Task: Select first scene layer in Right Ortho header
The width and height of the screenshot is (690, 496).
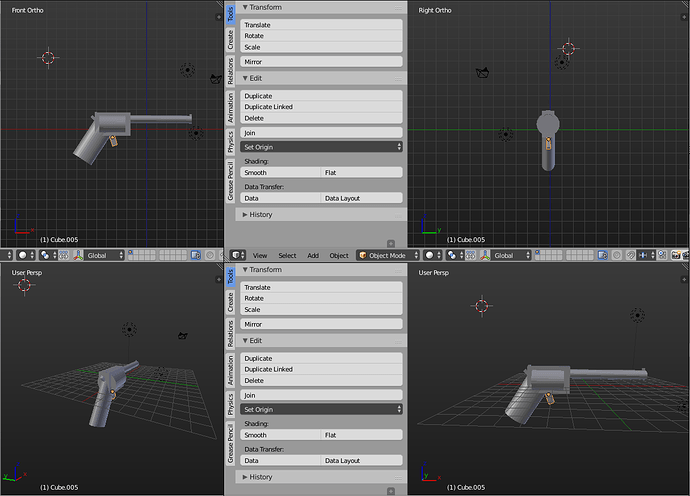Action: (x=539, y=253)
